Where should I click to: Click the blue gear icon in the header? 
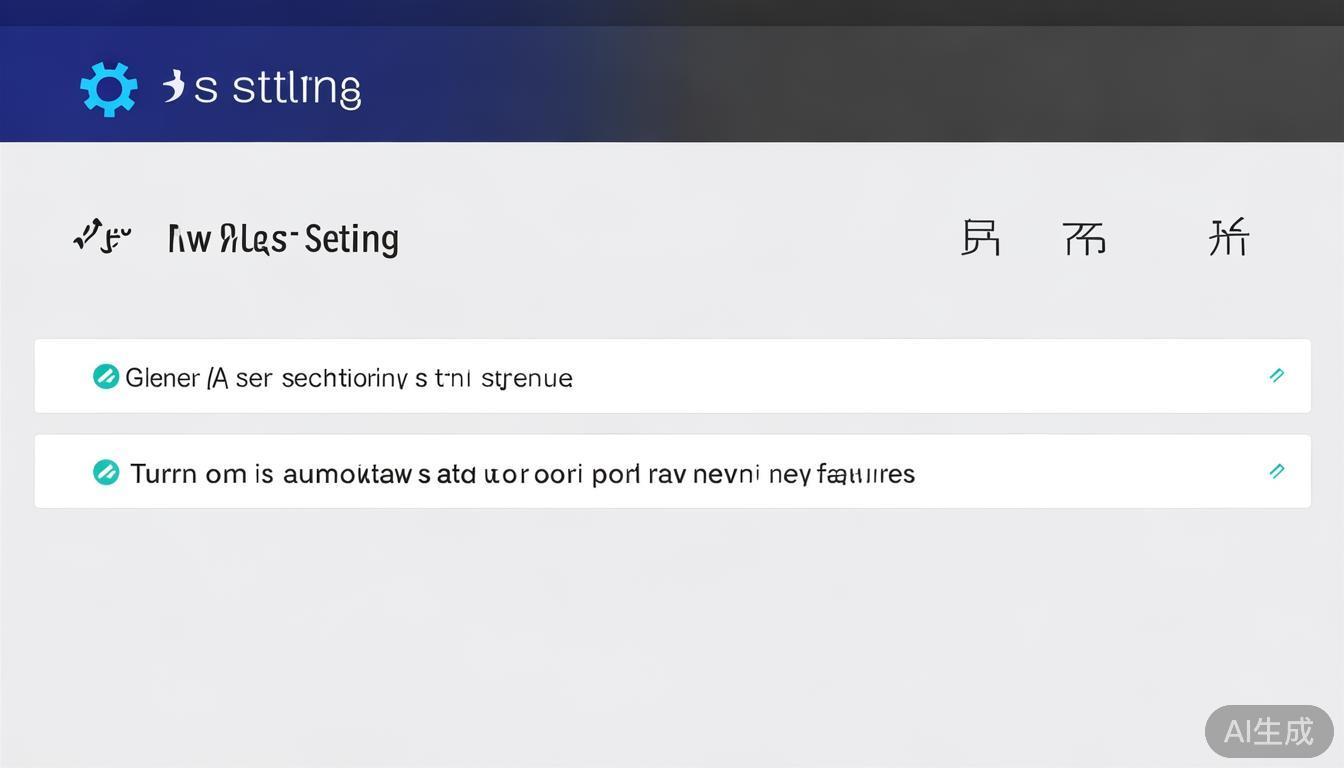tap(108, 89)
